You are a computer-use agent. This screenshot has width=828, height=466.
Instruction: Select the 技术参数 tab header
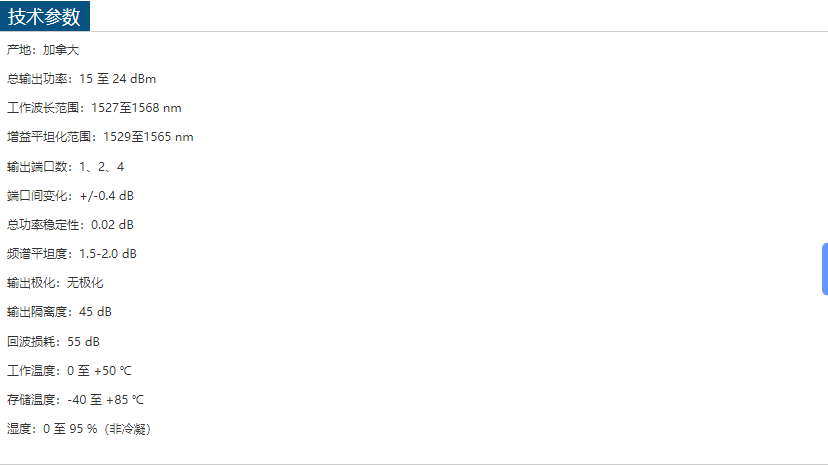click(x=45, y=16)
